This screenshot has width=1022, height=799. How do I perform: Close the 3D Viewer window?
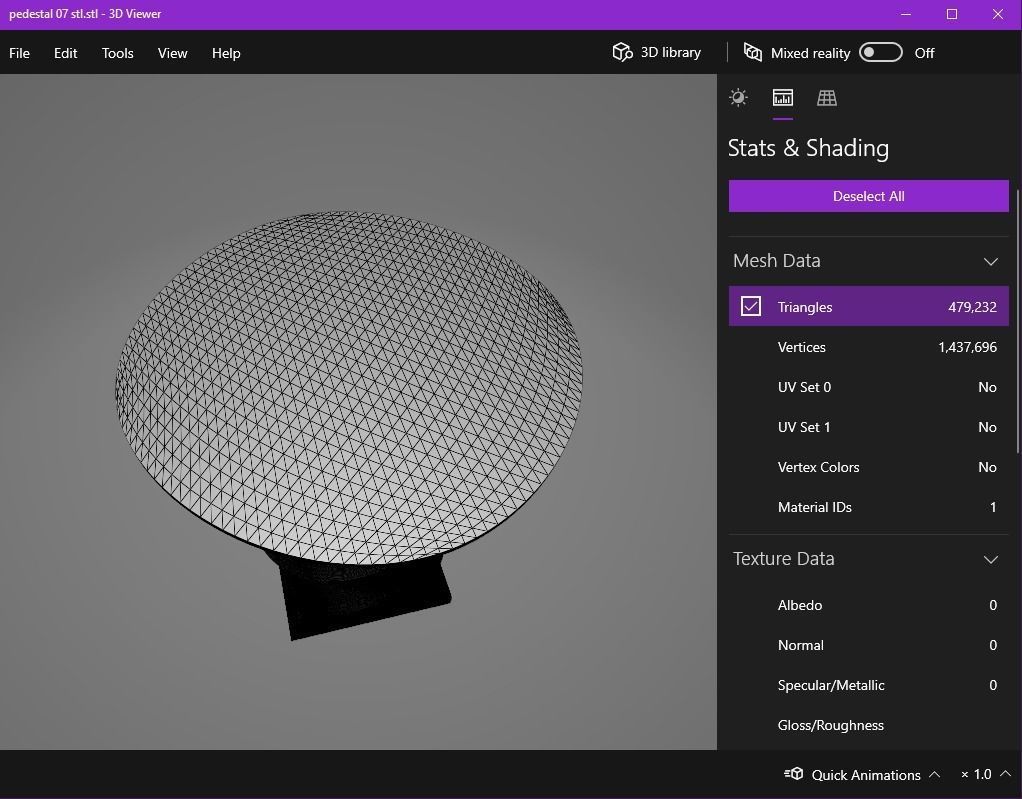[998, 14]
